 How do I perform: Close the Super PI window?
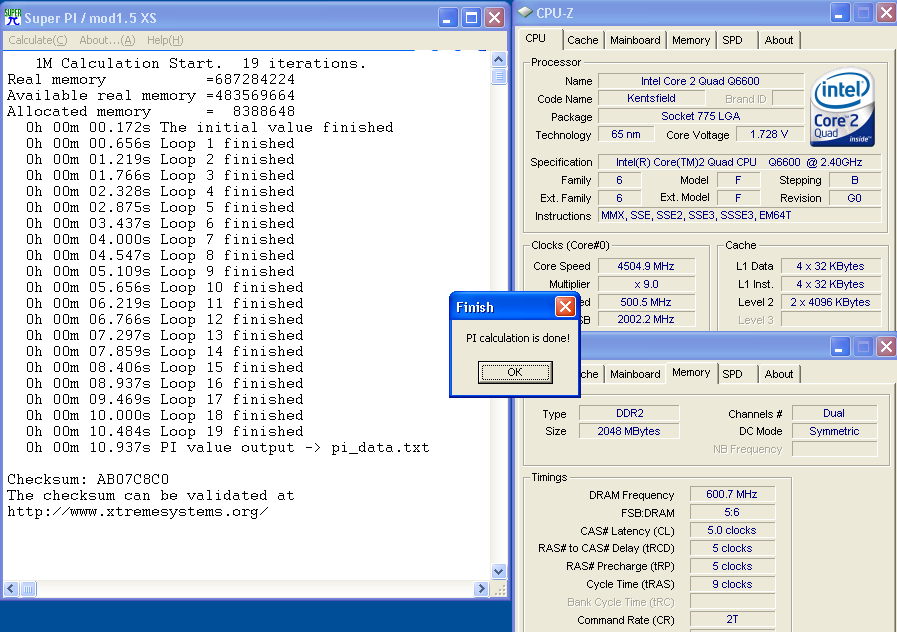[x=494, y=18]
